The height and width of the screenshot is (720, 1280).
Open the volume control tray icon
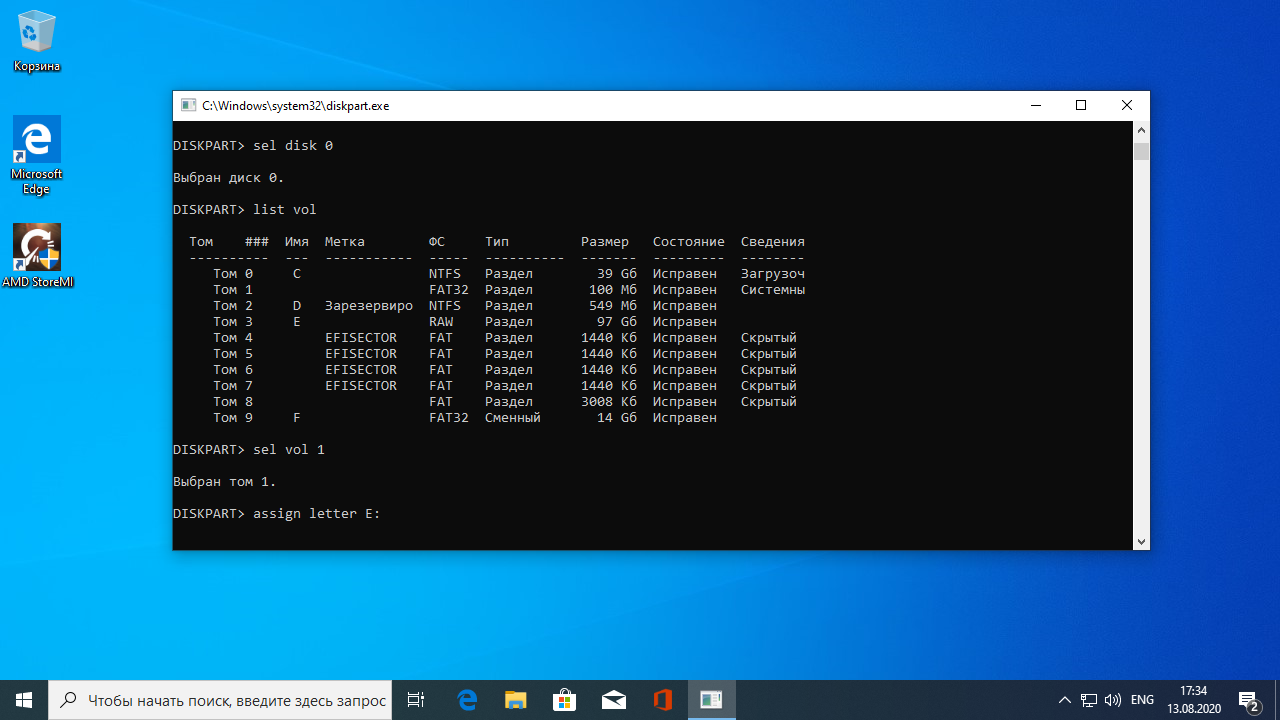tap(1113, 700)
